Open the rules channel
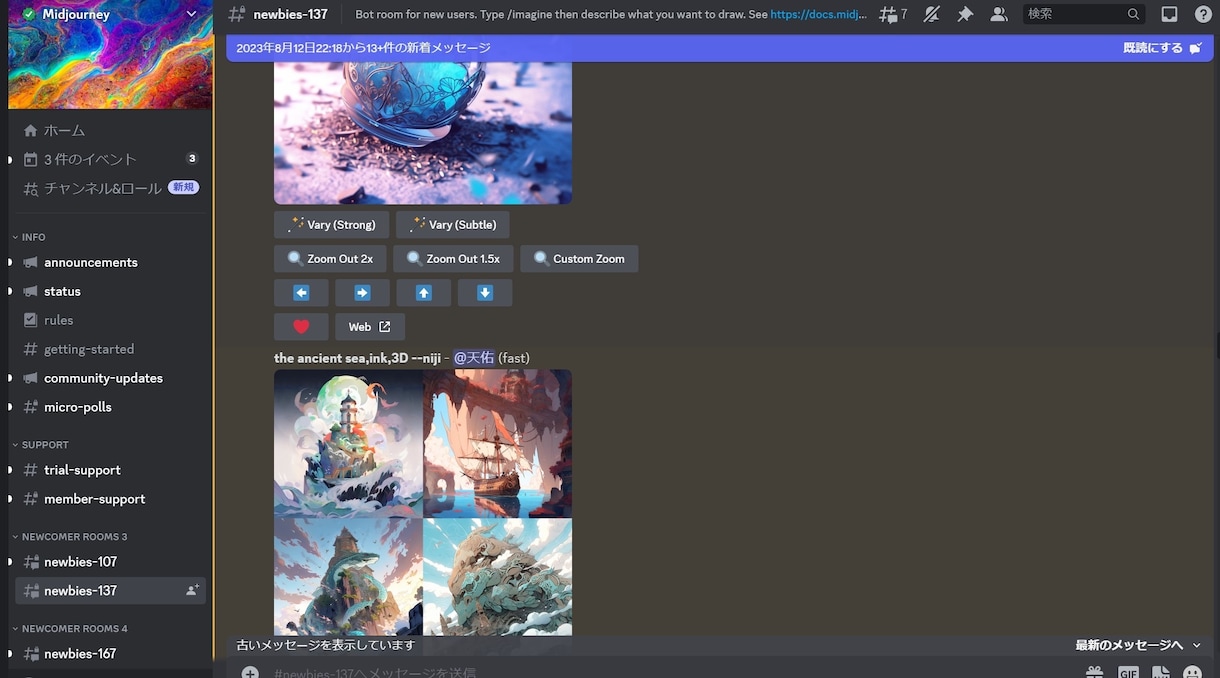 [110, 320]
